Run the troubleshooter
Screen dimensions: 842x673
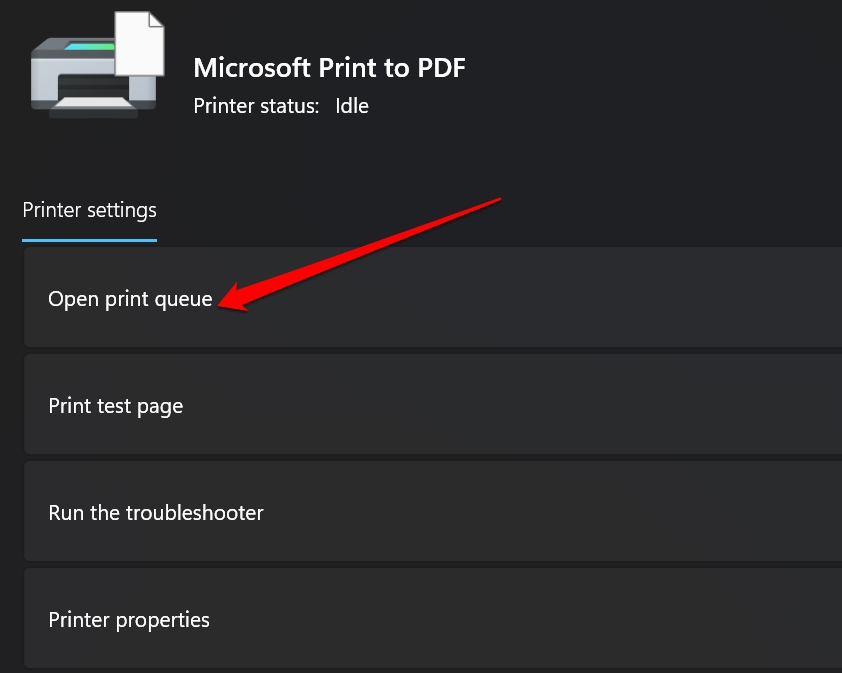coord(432,511)
